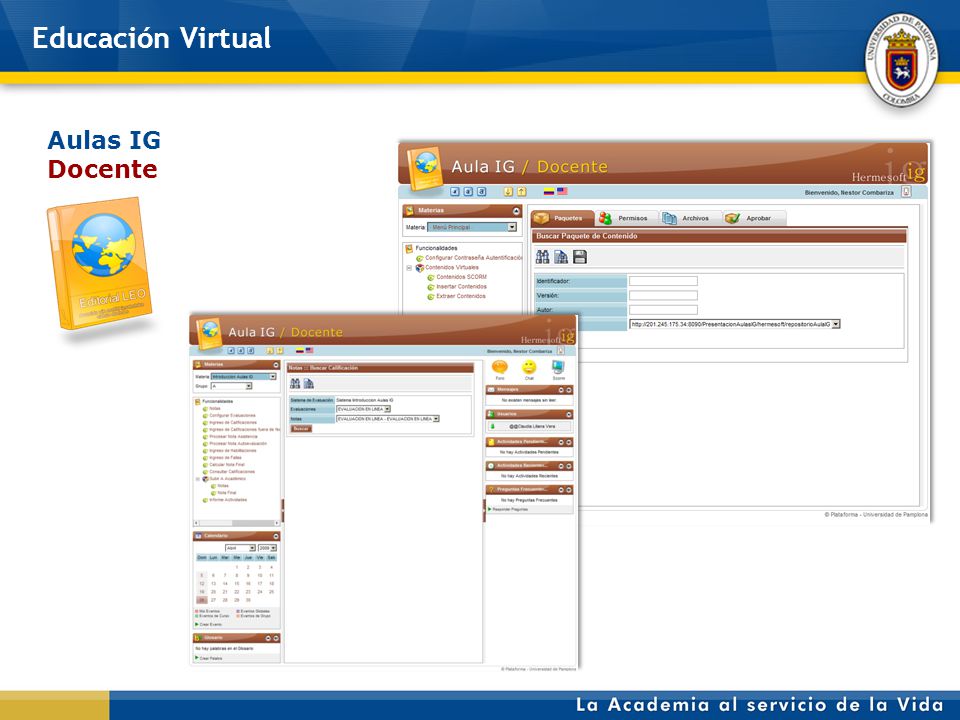Collapse the Contenidos Virtuales tree node
960x720 pixels.
click(x=410, y=268)
